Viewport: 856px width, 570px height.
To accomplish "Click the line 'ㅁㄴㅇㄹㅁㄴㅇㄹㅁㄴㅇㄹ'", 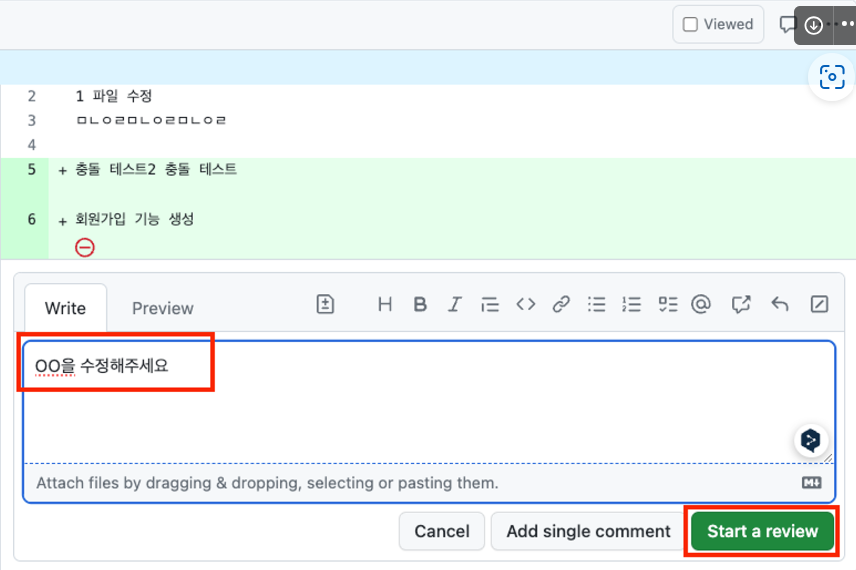I will tap(151, 120).
